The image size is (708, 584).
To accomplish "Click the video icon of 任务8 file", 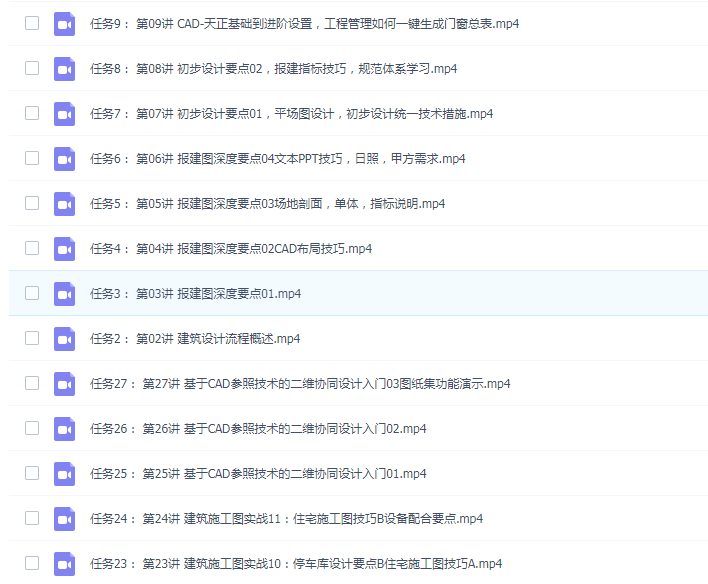I will point(64,69).
